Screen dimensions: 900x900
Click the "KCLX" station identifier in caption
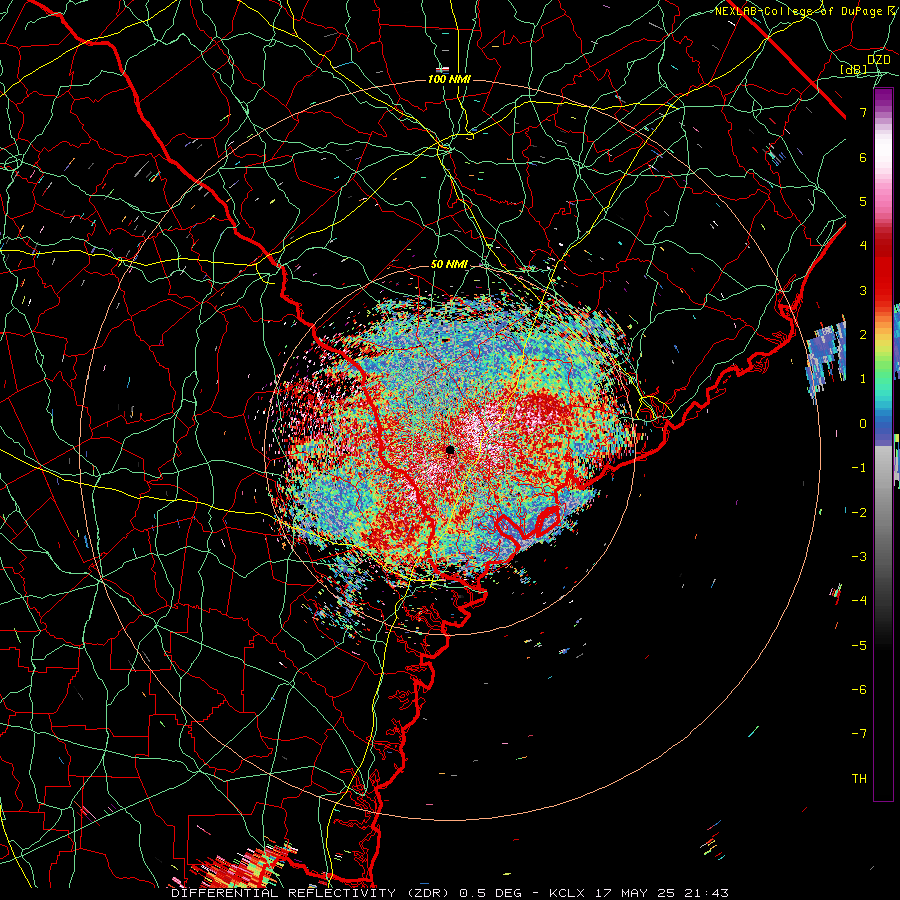(x=567, y=893)
